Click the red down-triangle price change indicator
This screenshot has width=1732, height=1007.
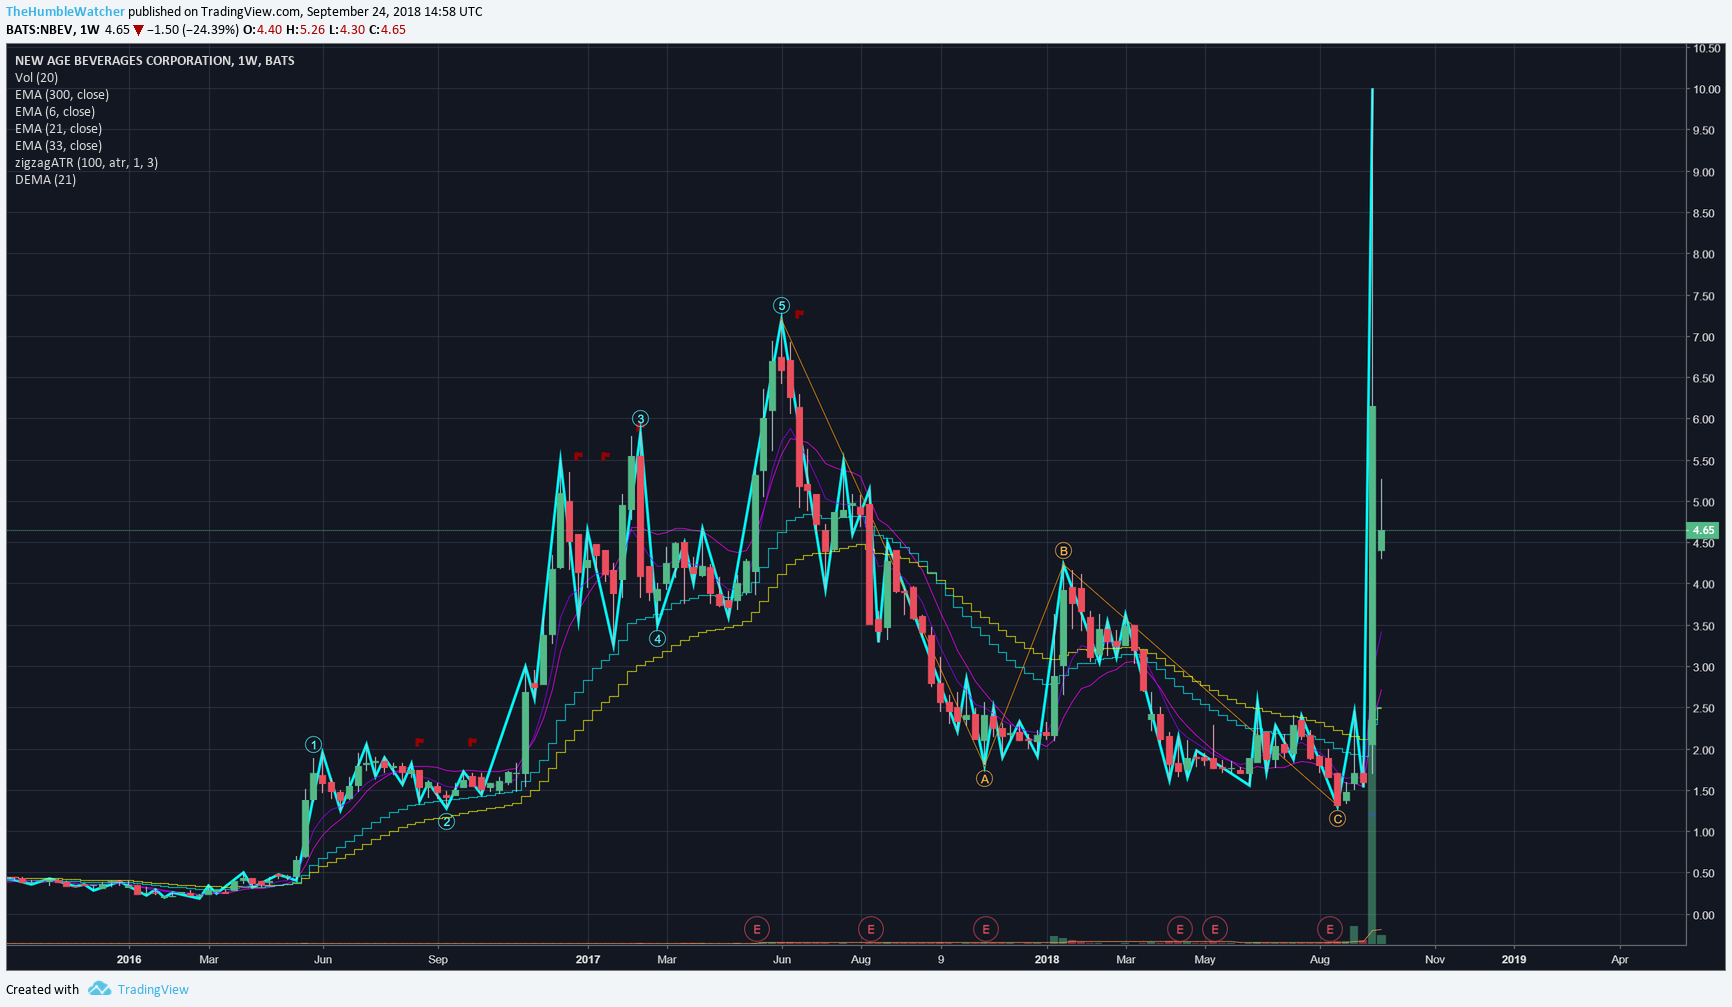[x=139, y=30]
